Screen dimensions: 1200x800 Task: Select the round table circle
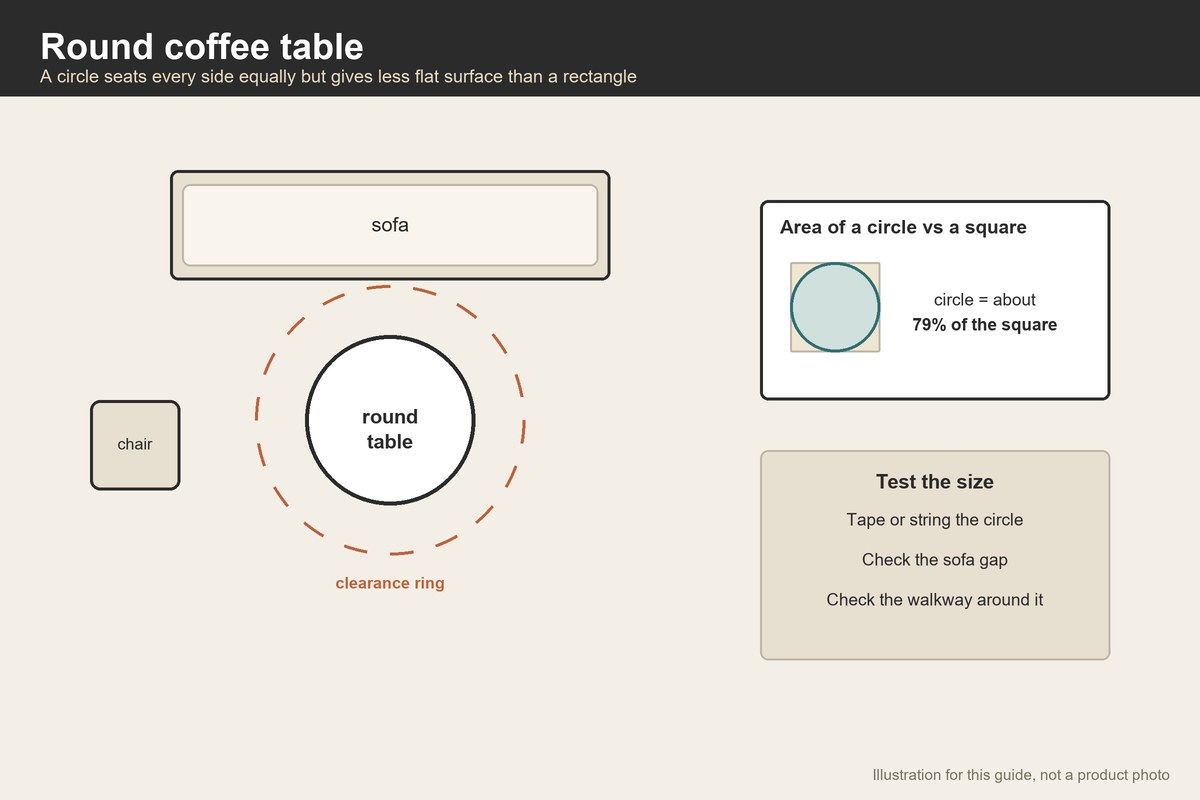(x=390, y=420)
